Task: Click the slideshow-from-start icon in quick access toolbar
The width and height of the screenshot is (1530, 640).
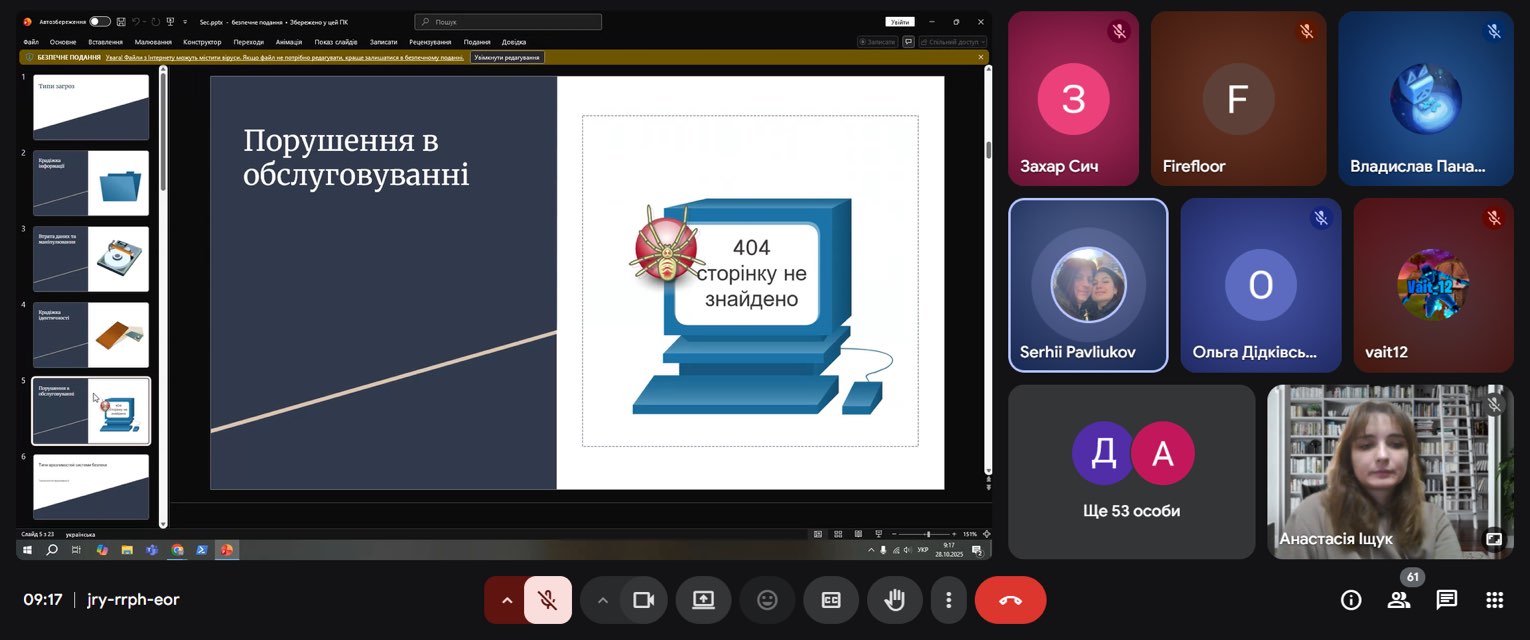Action: tap(171, 21)
